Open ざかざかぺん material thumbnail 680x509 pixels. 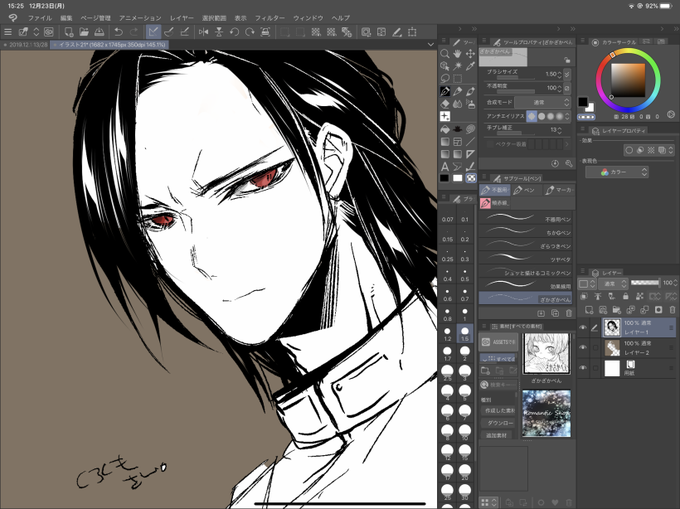point(546,354)
